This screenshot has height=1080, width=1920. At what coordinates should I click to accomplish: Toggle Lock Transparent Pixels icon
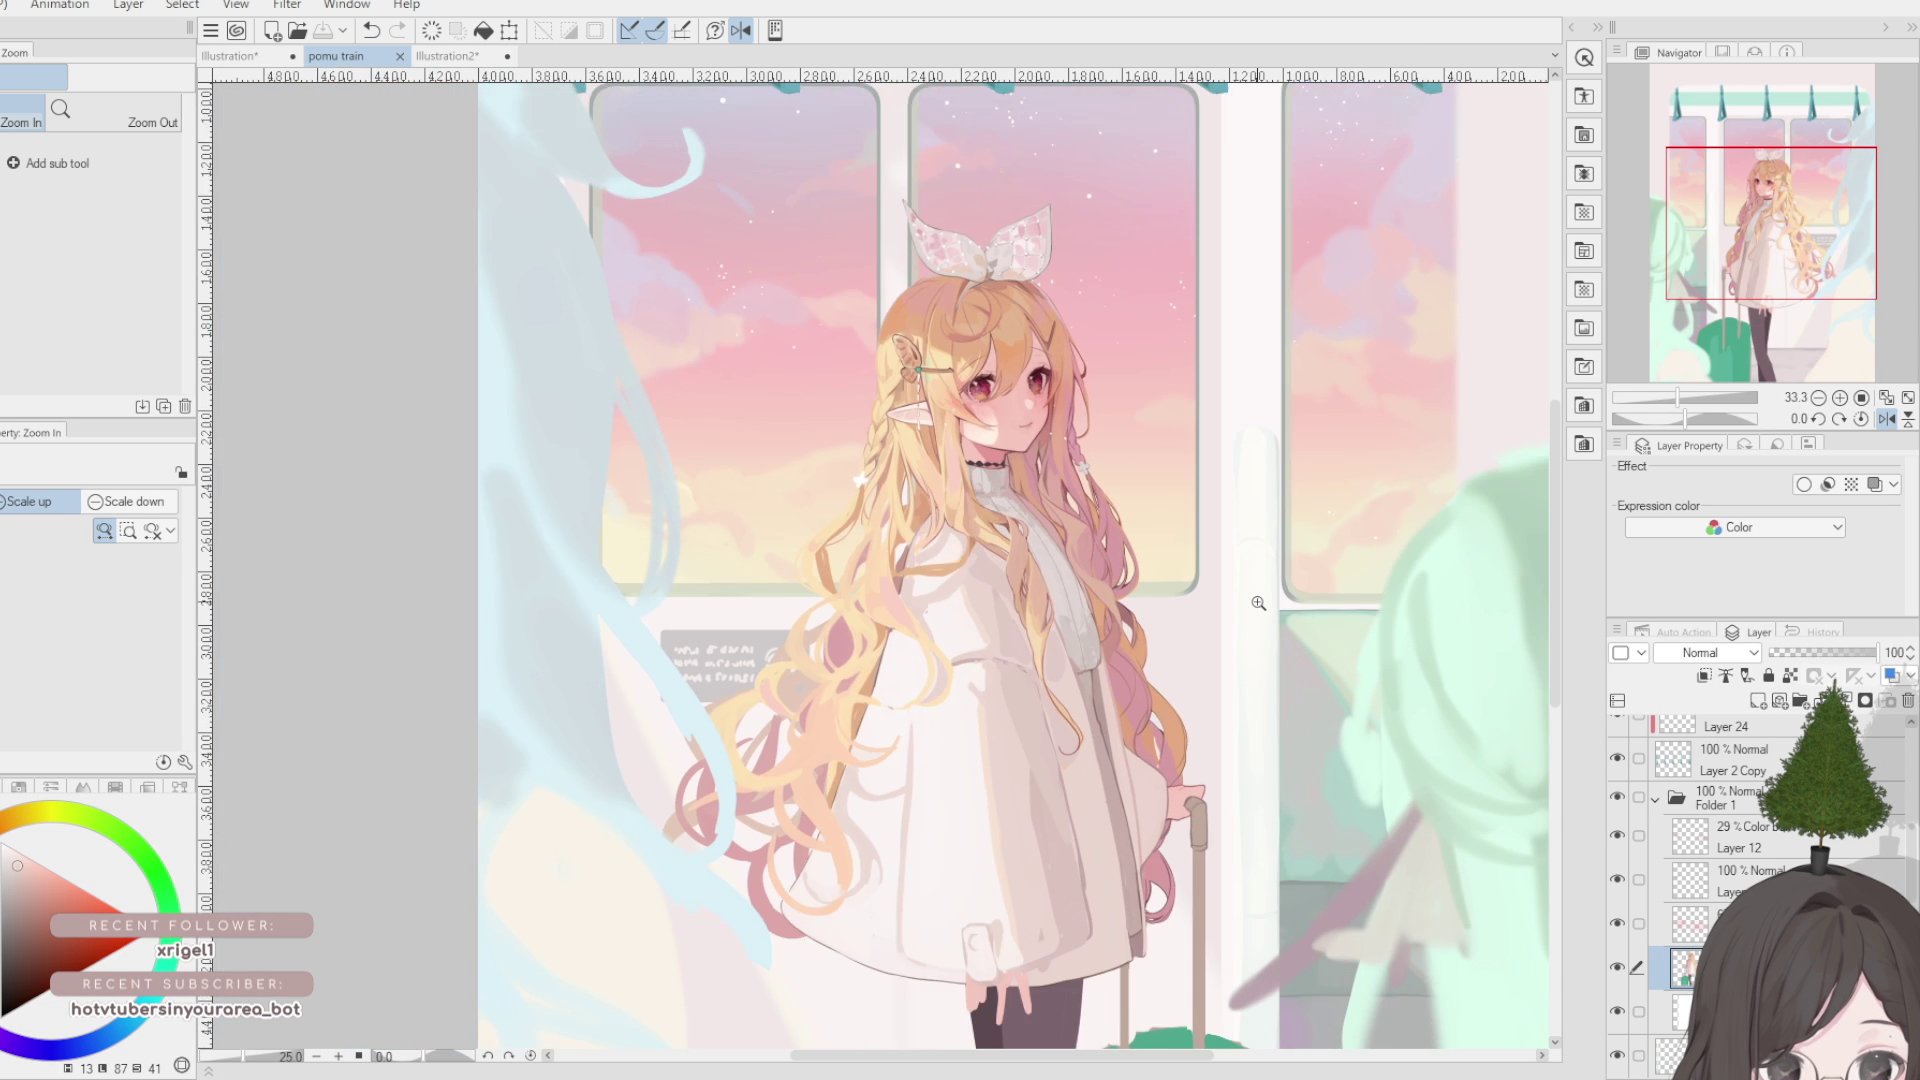pyautogui.click(x=1790, y=676)
